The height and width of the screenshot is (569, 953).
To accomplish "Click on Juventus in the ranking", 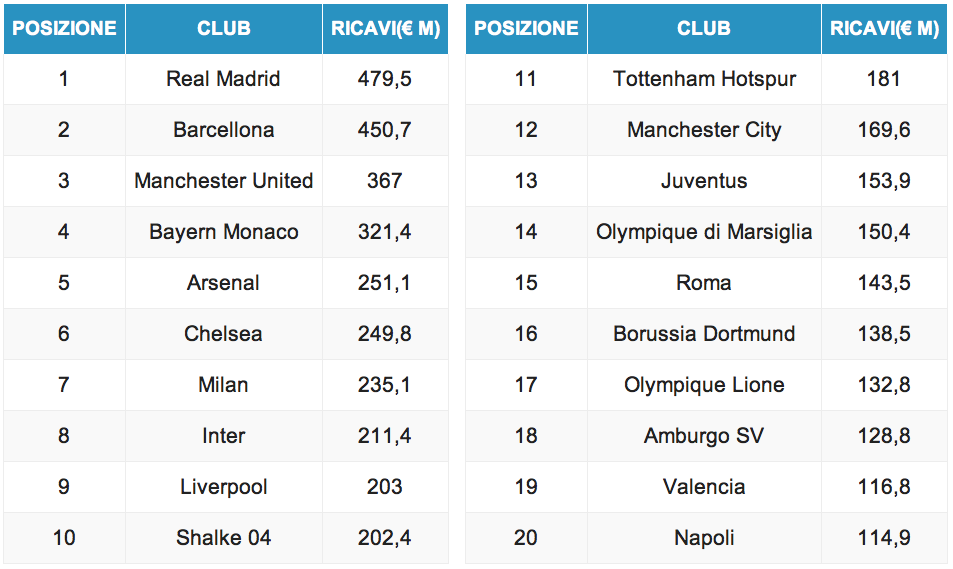I will coord(704,181).
